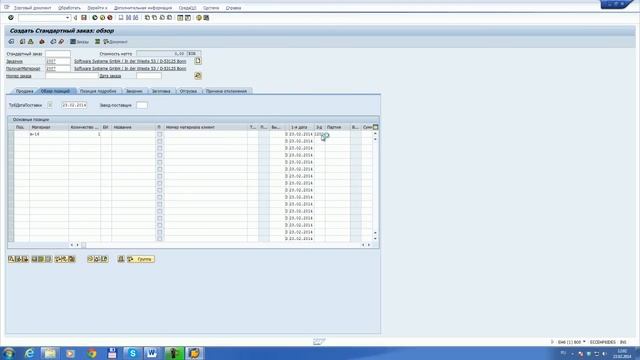Click the item details magnifier icon below table
Image resolution: width=640 pixels, height=360 pixels.
click(11, 259)
